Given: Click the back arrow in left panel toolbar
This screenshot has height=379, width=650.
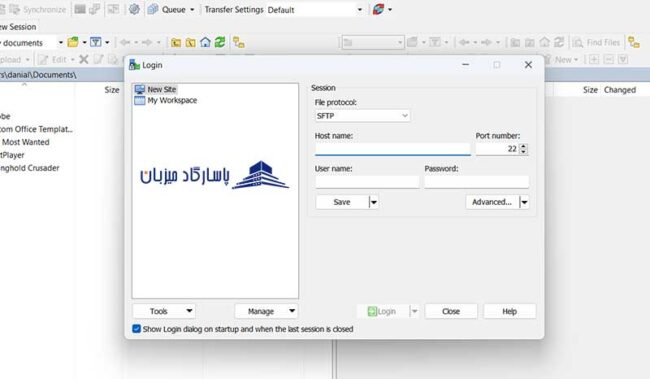Looking at the screenshot, I should click(125, 42).
